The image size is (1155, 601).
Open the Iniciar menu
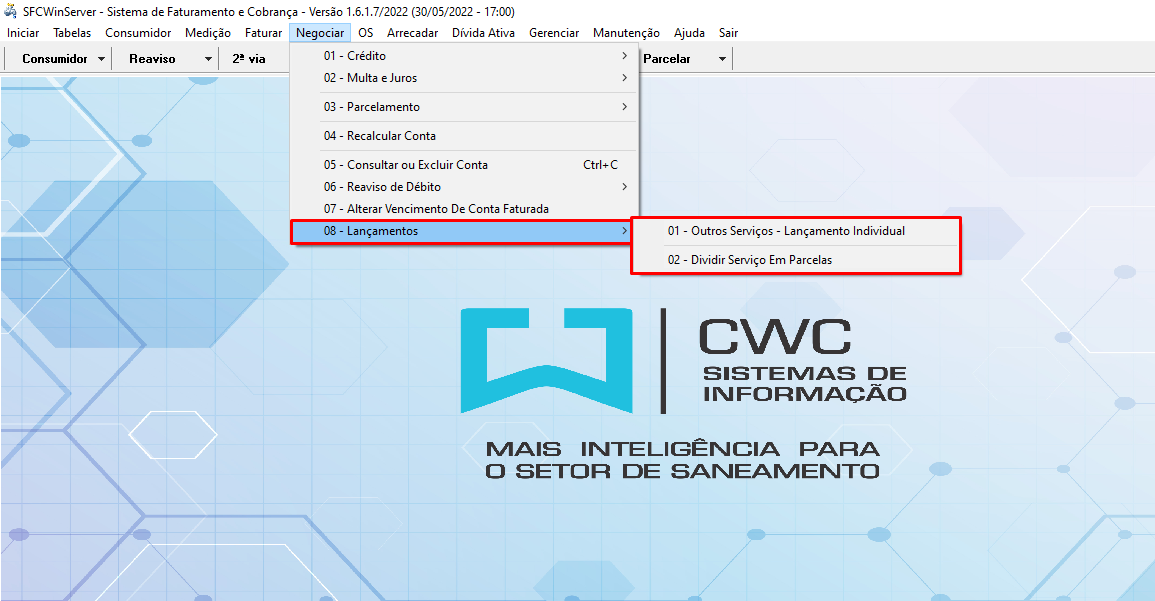[22, 32]
